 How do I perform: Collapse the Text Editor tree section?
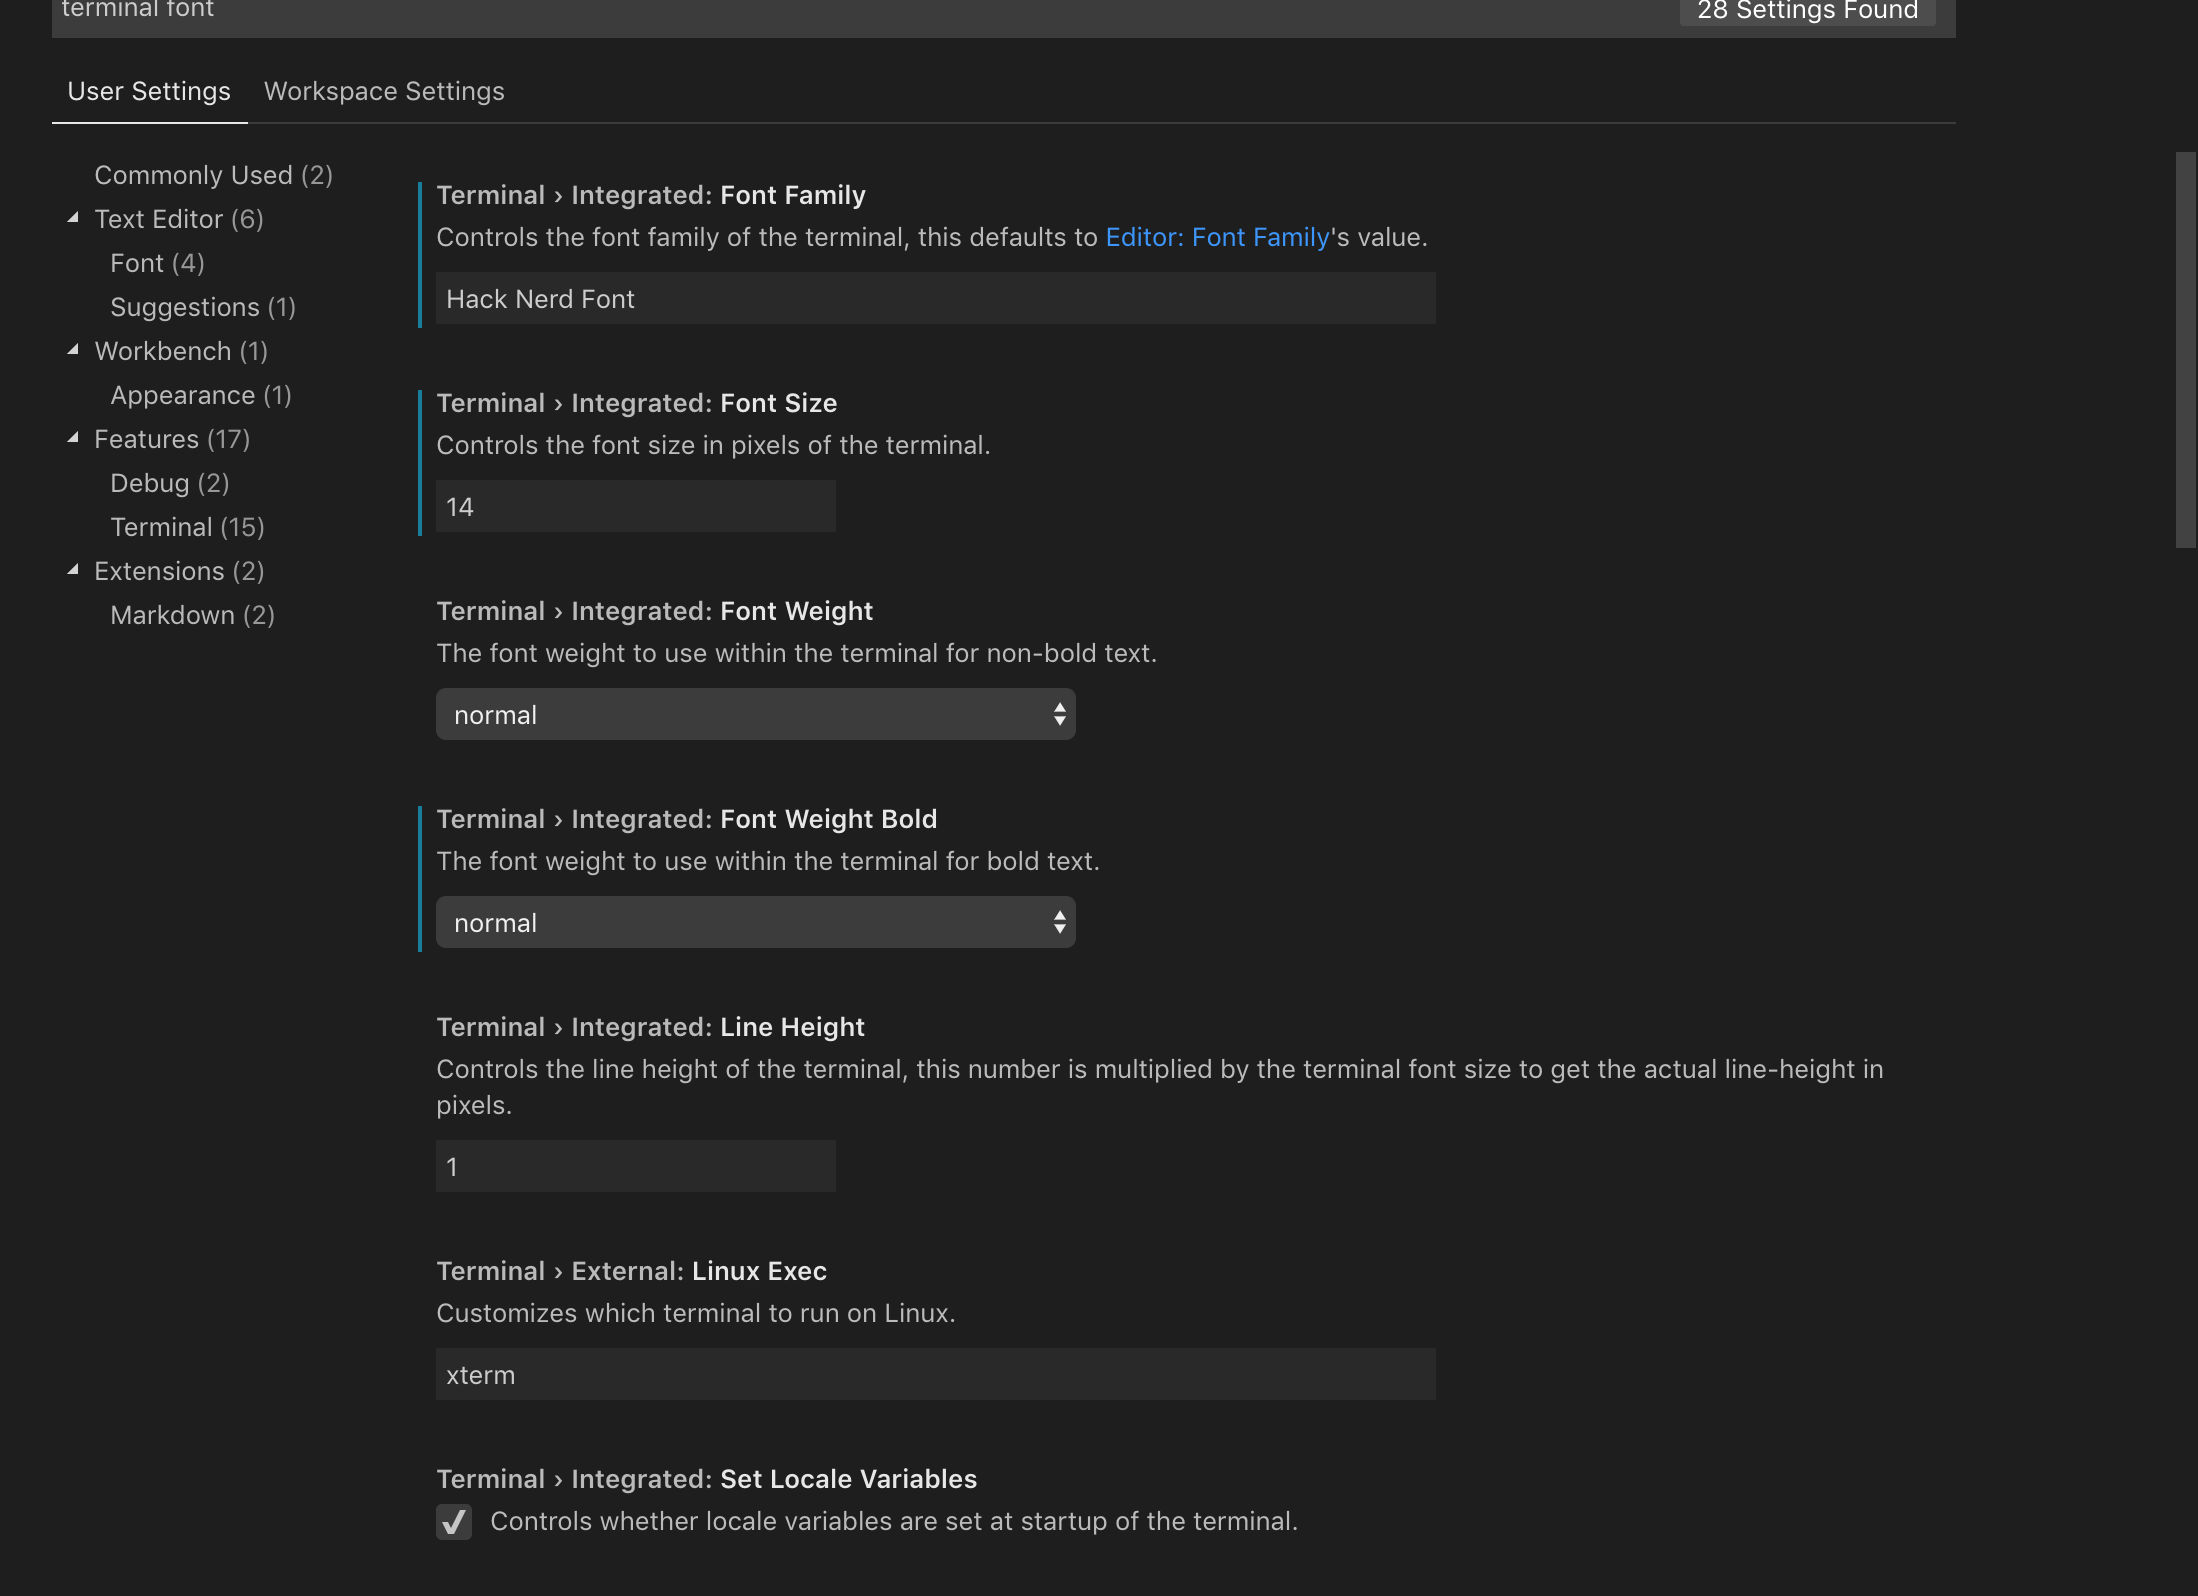73,216
